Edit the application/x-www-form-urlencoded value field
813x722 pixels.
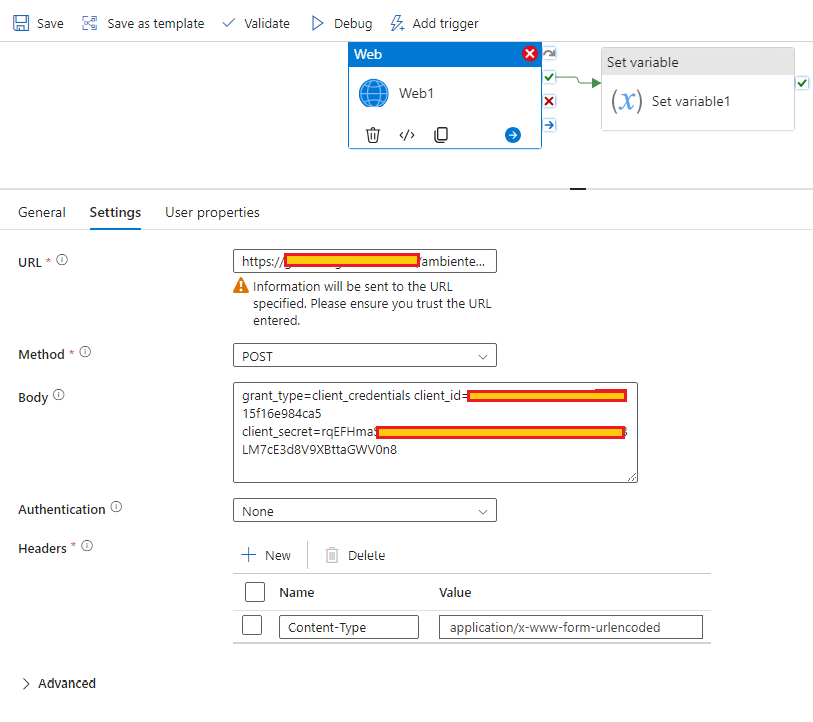point(570,627)
